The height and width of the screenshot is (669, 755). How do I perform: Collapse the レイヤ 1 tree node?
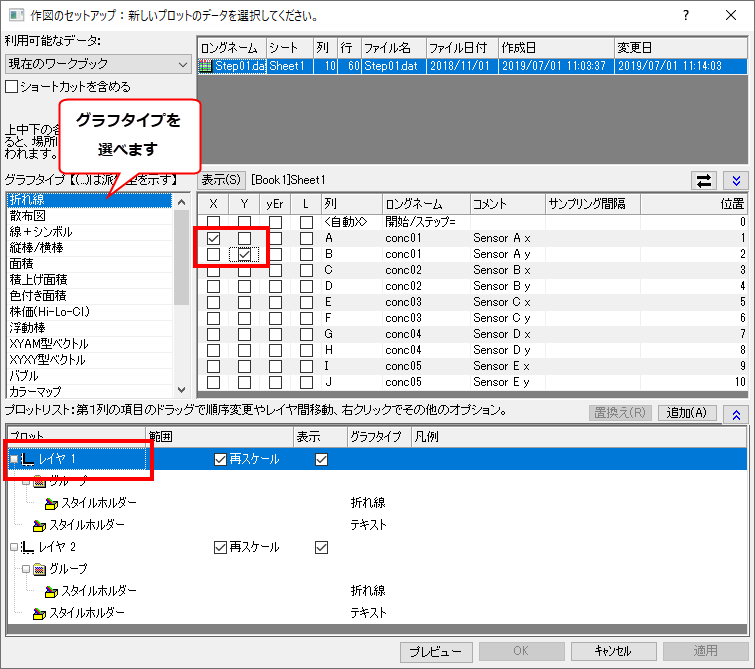click(x=13, y=459)
